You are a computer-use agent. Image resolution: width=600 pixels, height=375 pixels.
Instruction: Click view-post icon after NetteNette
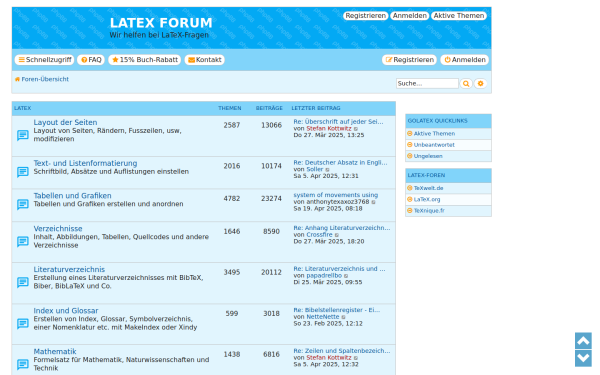(x=343, y=318)
